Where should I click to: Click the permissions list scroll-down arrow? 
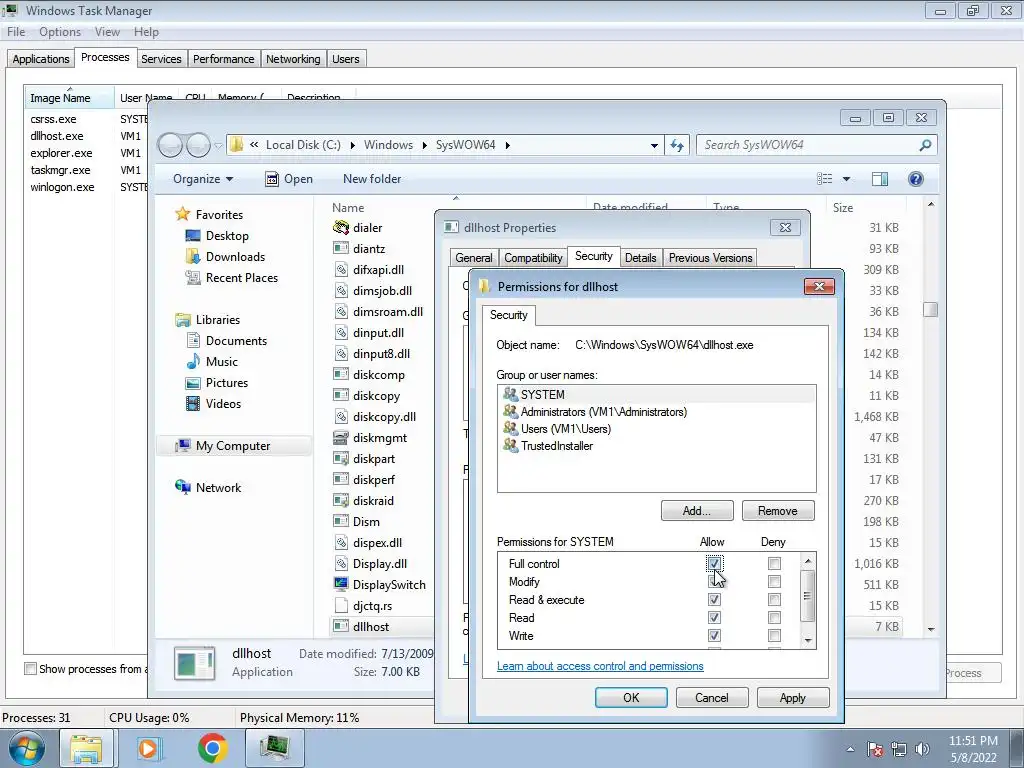pos(808,641)
